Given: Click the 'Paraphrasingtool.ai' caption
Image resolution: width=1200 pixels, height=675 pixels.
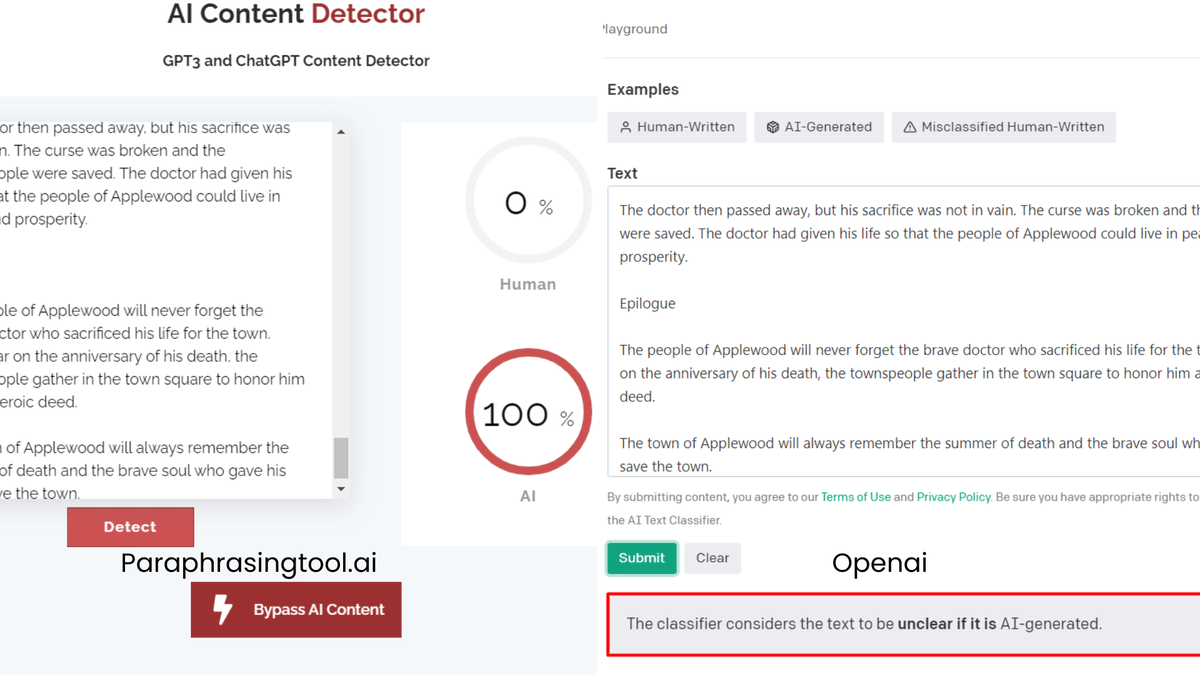Looking at the screenshot, I should click(249, 563).
